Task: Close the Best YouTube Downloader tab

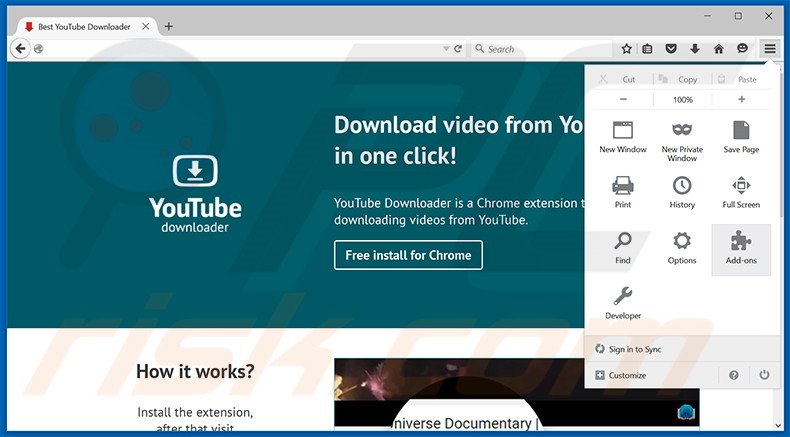Action: click(x=146, y=26)
